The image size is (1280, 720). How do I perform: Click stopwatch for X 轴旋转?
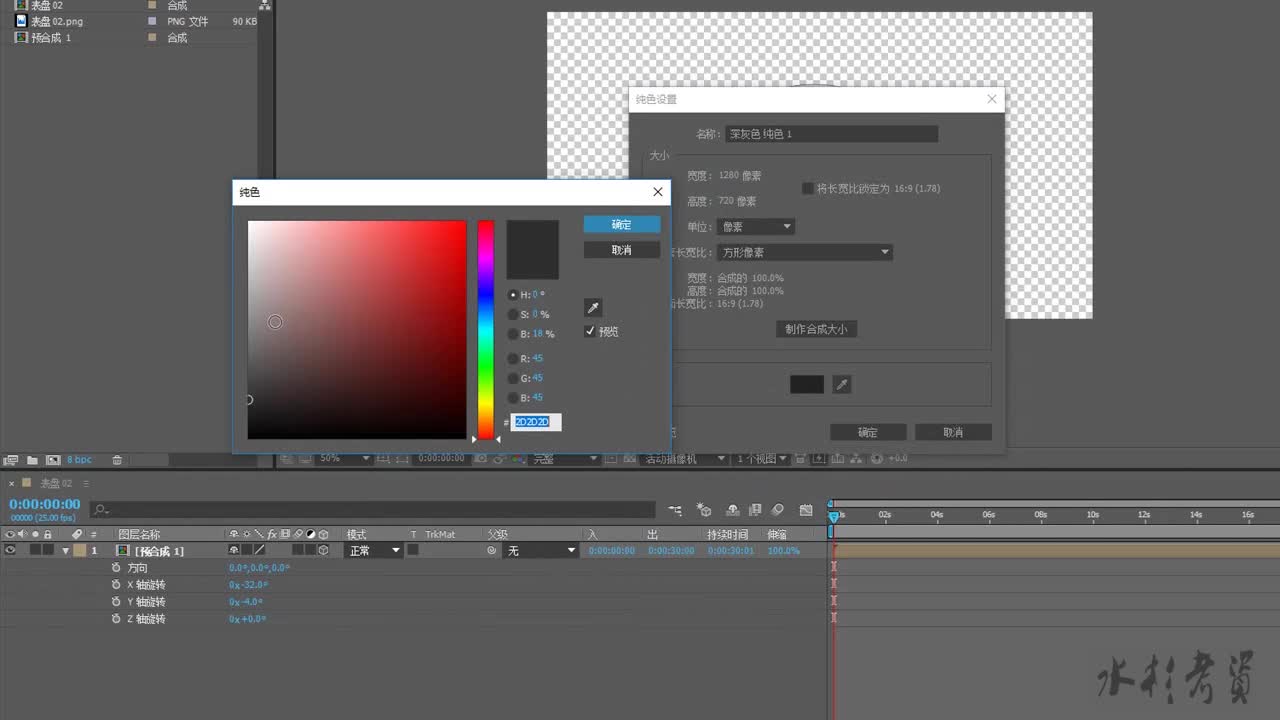[116, 584]
